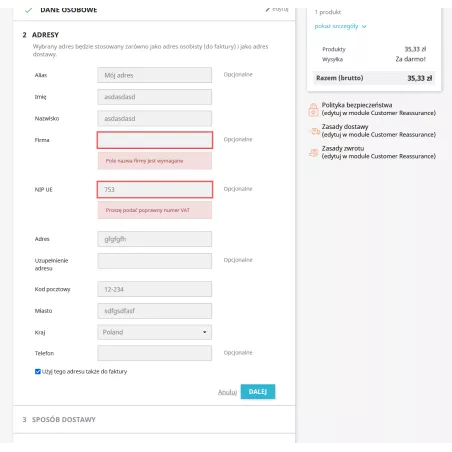The width and height of the screenshot is (452, 452).
Task: Click the 'Polityka bezpieczeństwa' text
Action: (x=357, y=105)
